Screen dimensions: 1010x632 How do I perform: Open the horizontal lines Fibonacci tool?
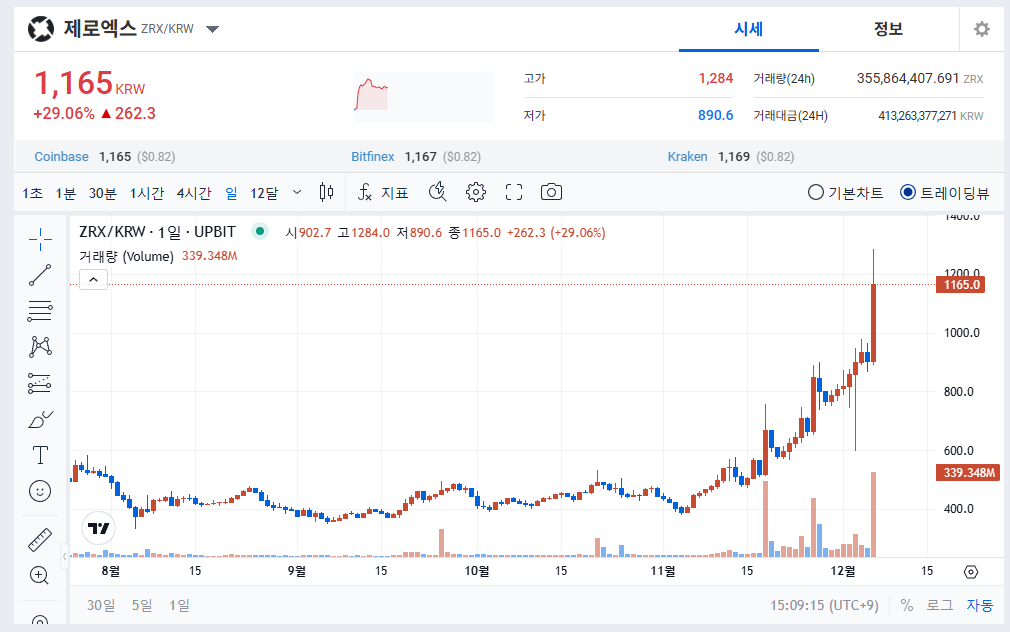coord(40,311)
